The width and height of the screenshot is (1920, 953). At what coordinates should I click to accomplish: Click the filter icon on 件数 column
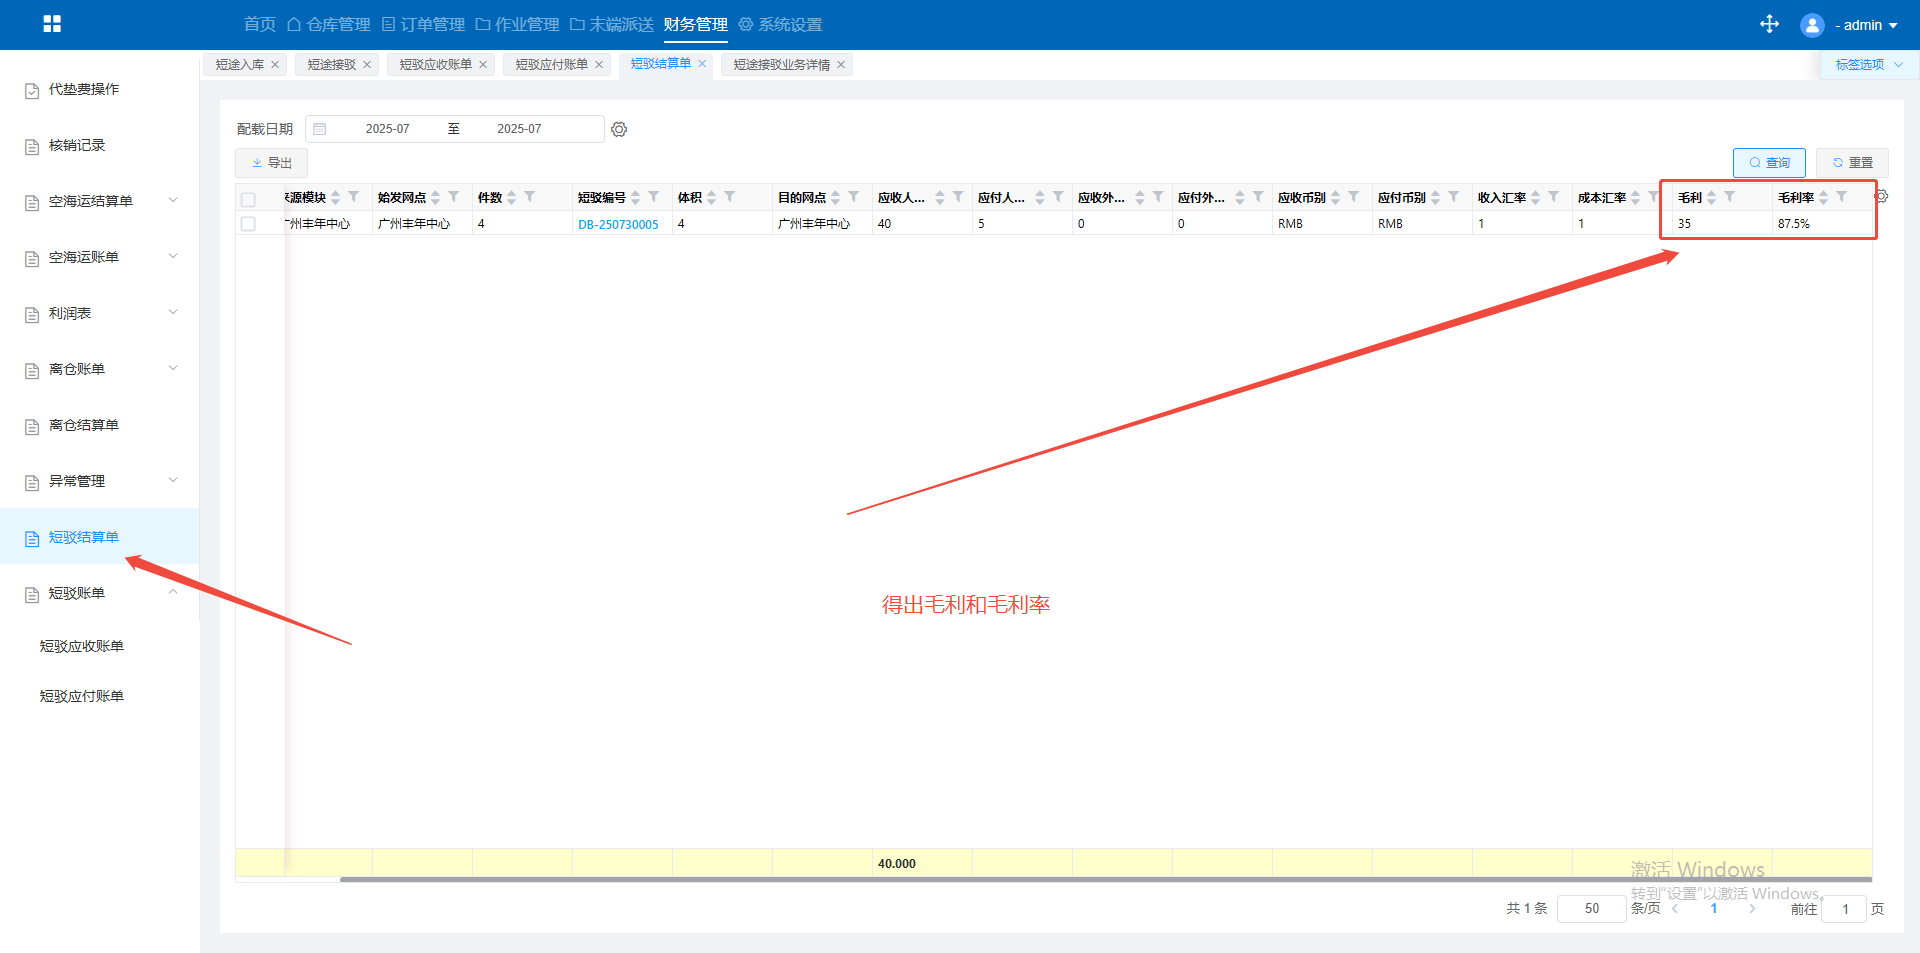point(530,197)
